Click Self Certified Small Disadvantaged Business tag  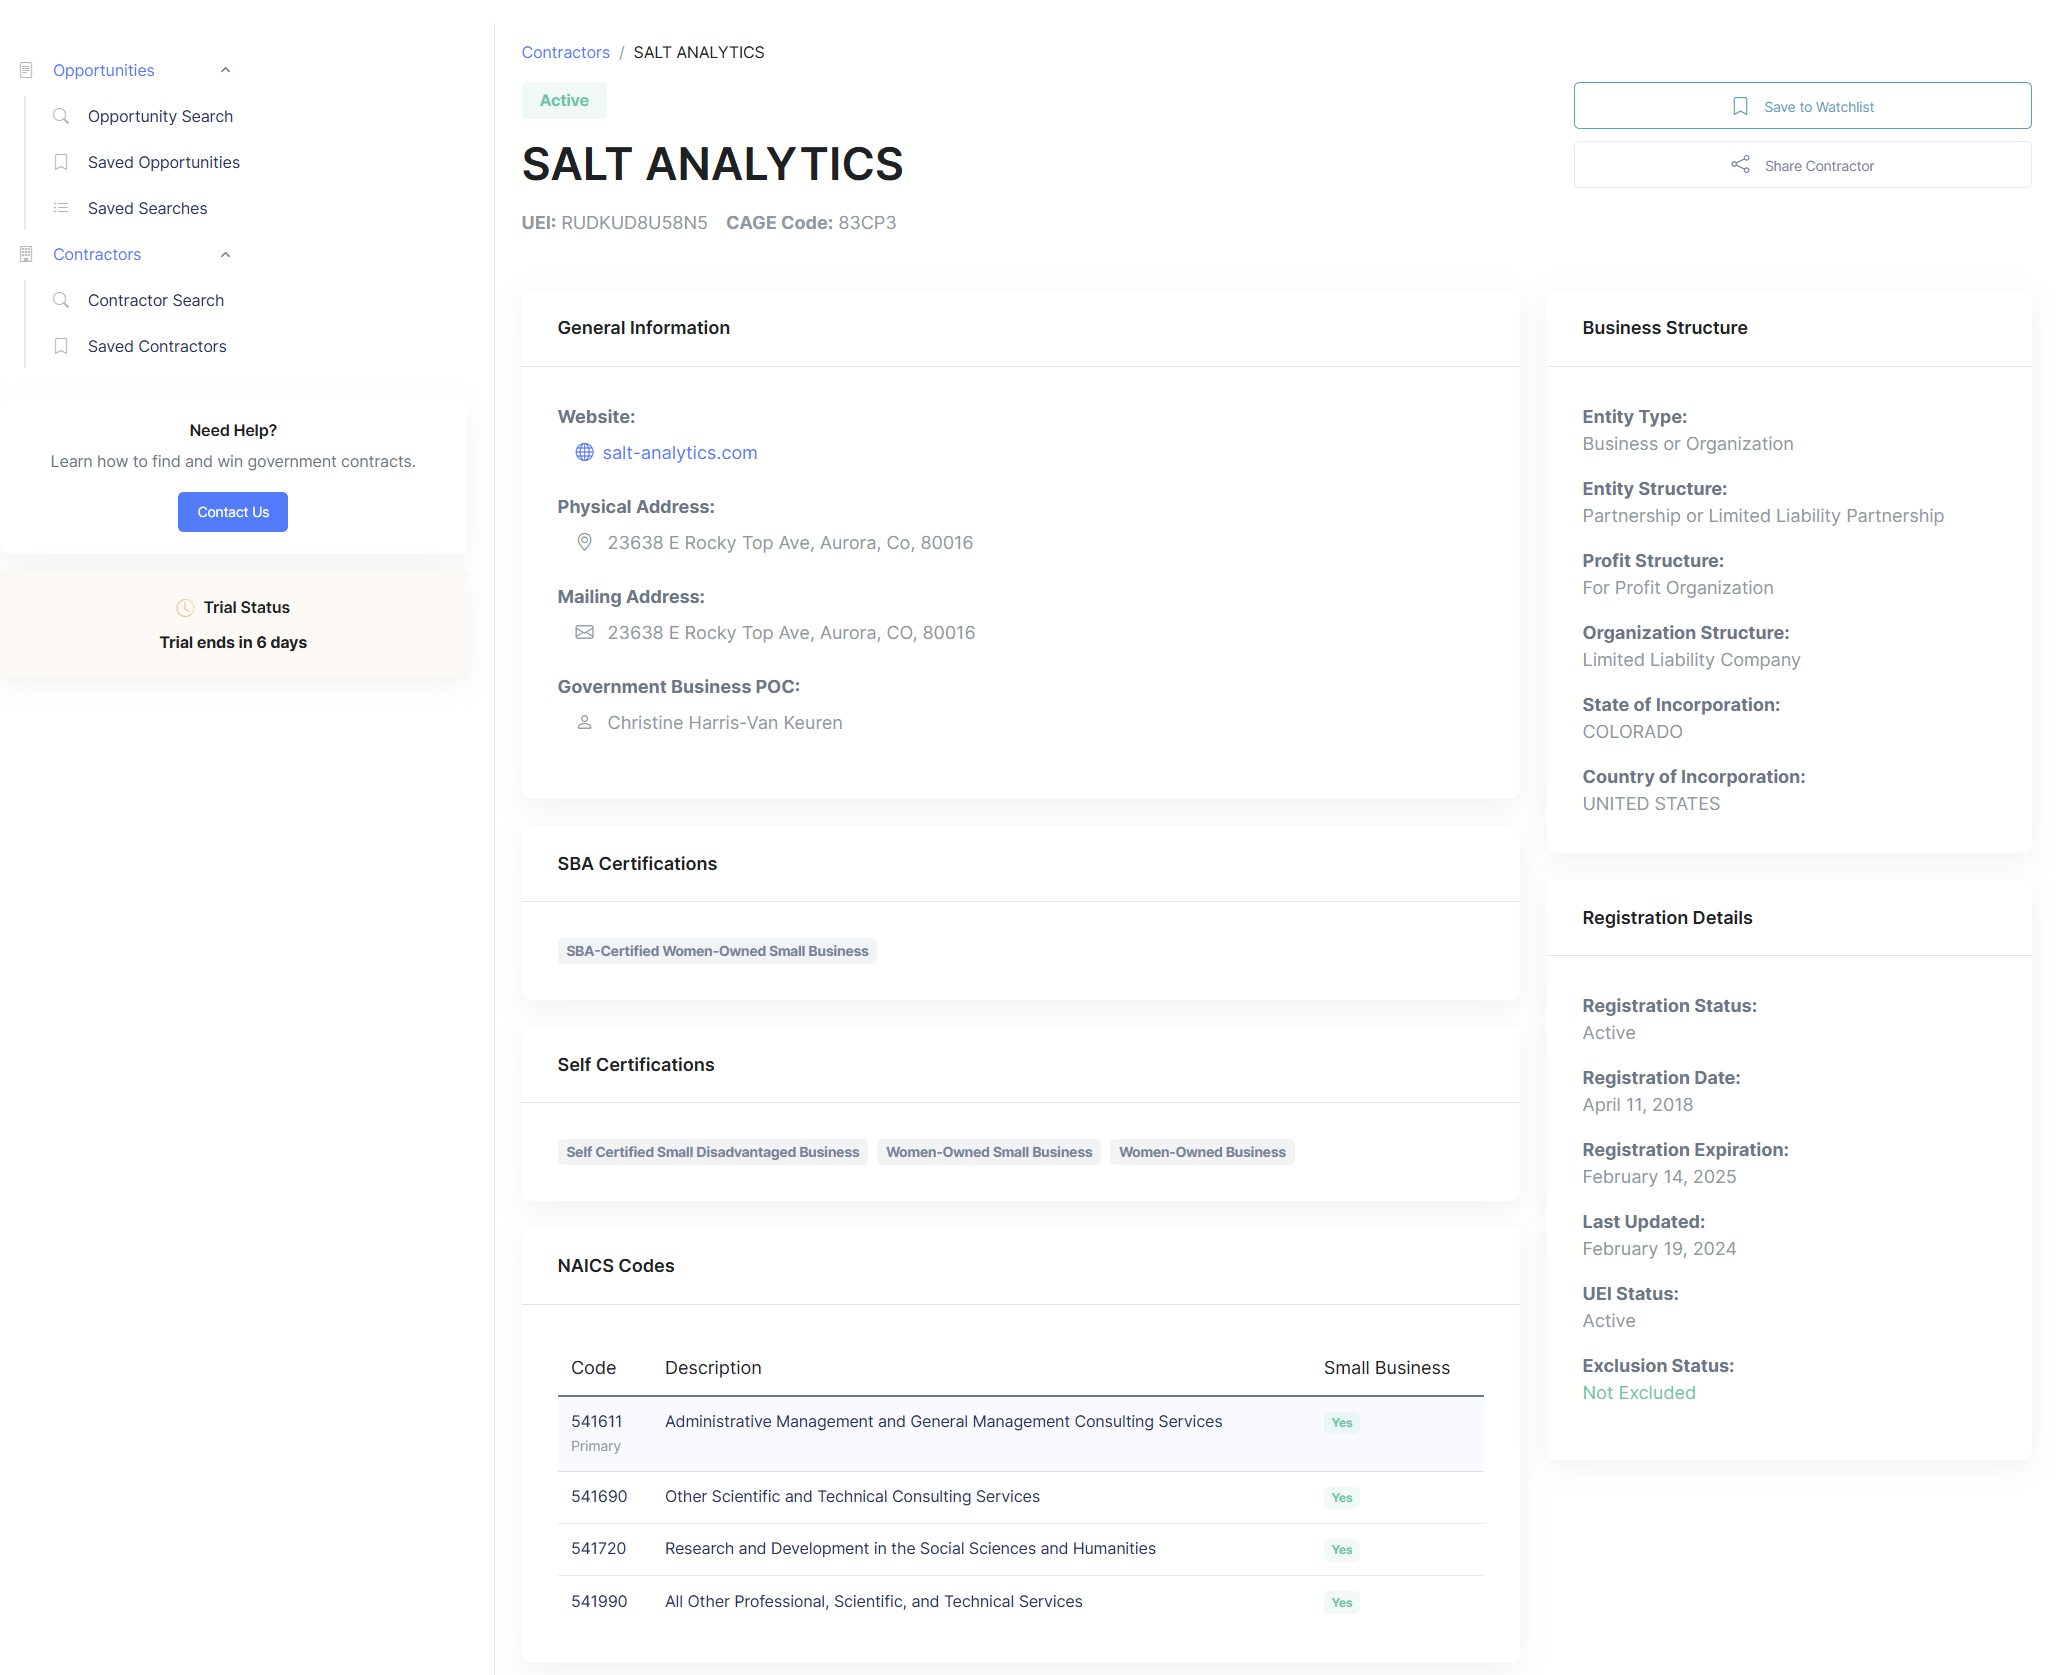[x=713, y=1152]
